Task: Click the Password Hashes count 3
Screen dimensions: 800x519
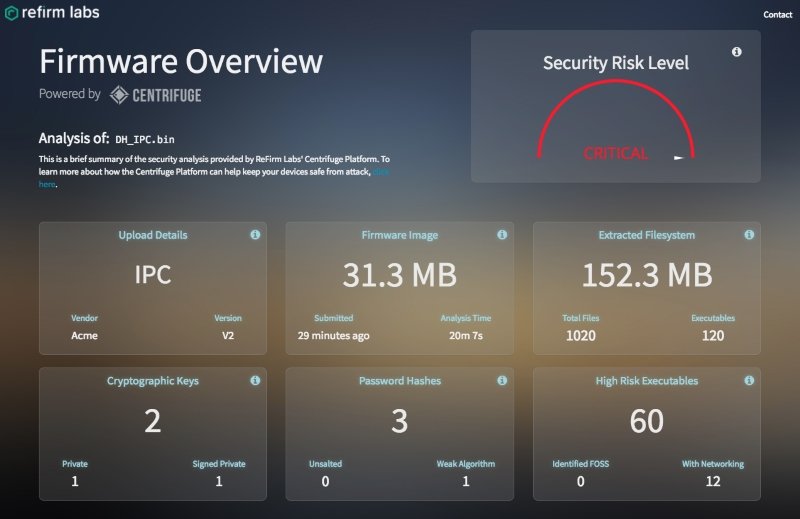Action: click(399, 421)
